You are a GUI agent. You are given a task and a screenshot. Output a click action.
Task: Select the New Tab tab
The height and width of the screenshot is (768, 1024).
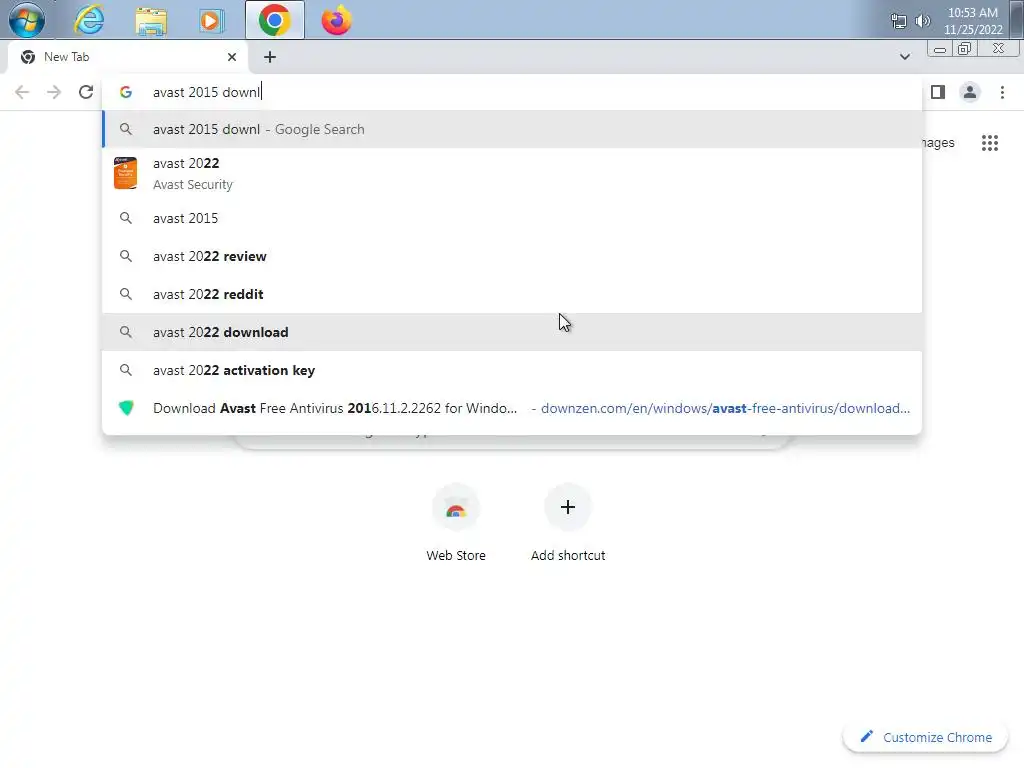127,57
